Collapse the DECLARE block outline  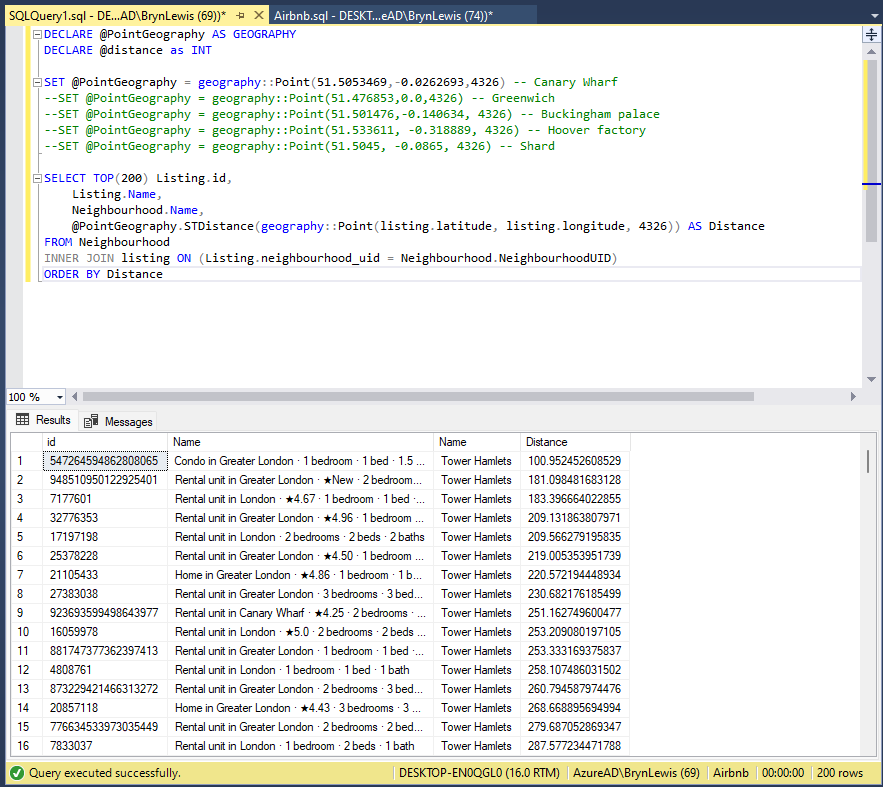[x=36, y=34]
